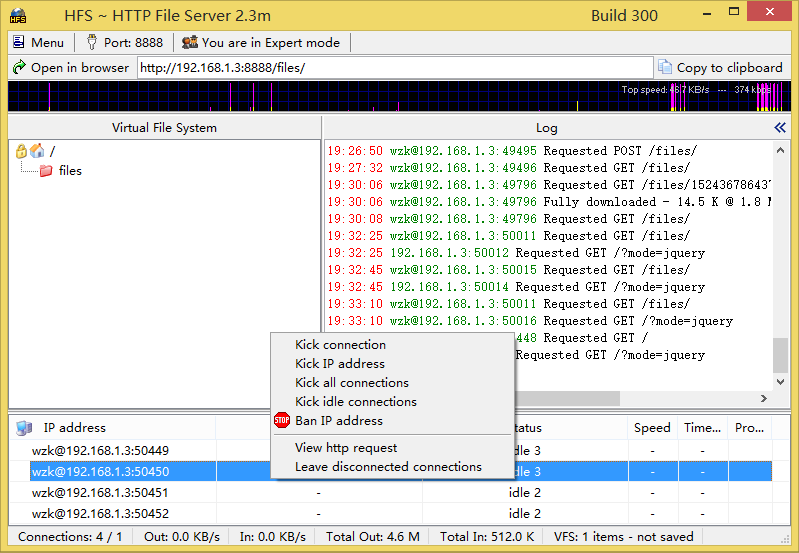Click Pro... column header
799x553 pixels.
750,428
